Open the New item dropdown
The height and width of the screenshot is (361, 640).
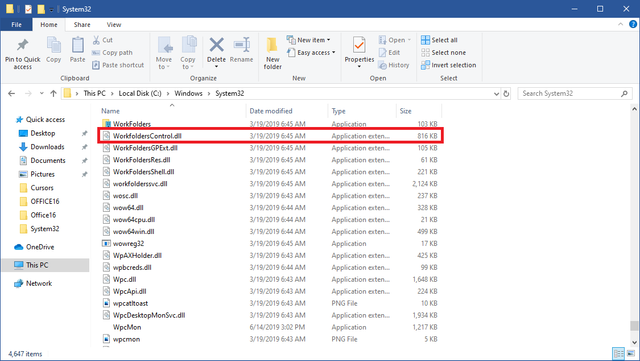(309, 40)
